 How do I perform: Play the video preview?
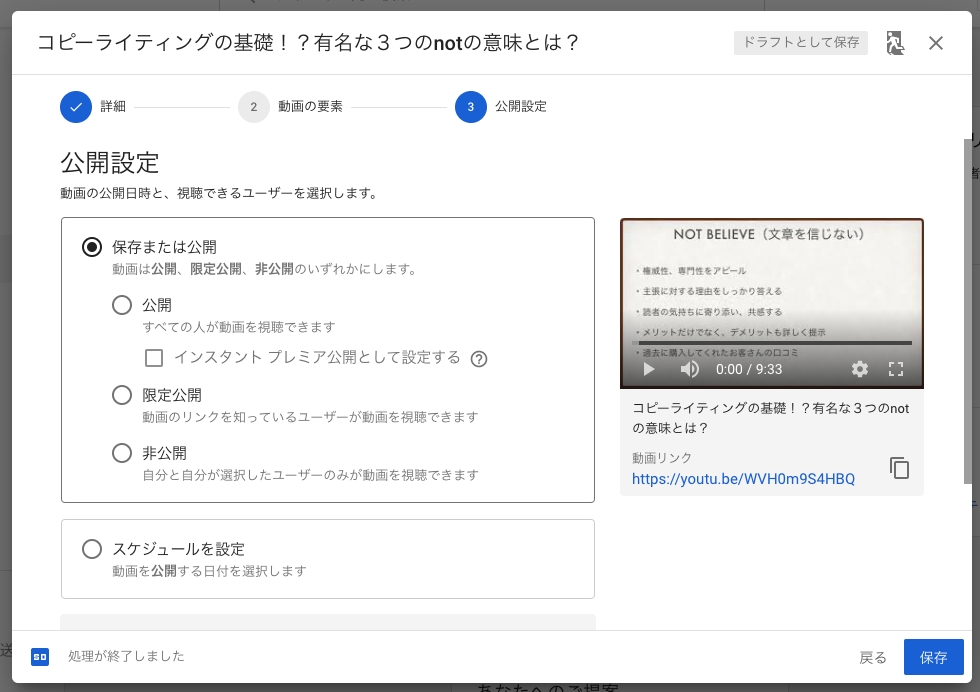(x=648, y=369)
